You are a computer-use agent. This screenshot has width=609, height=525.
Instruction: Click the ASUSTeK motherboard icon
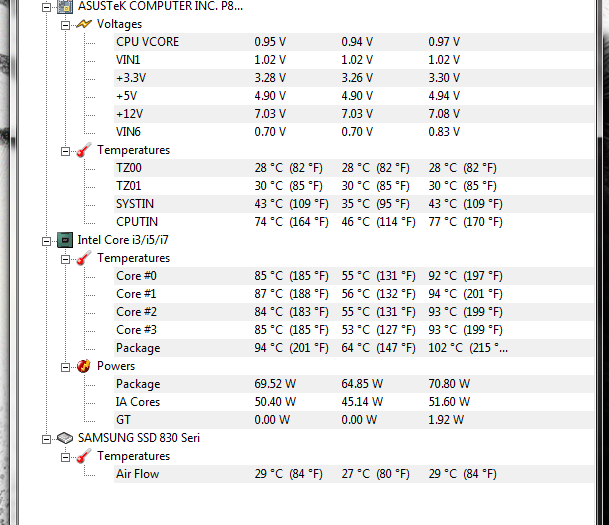(x=65, y=7)
